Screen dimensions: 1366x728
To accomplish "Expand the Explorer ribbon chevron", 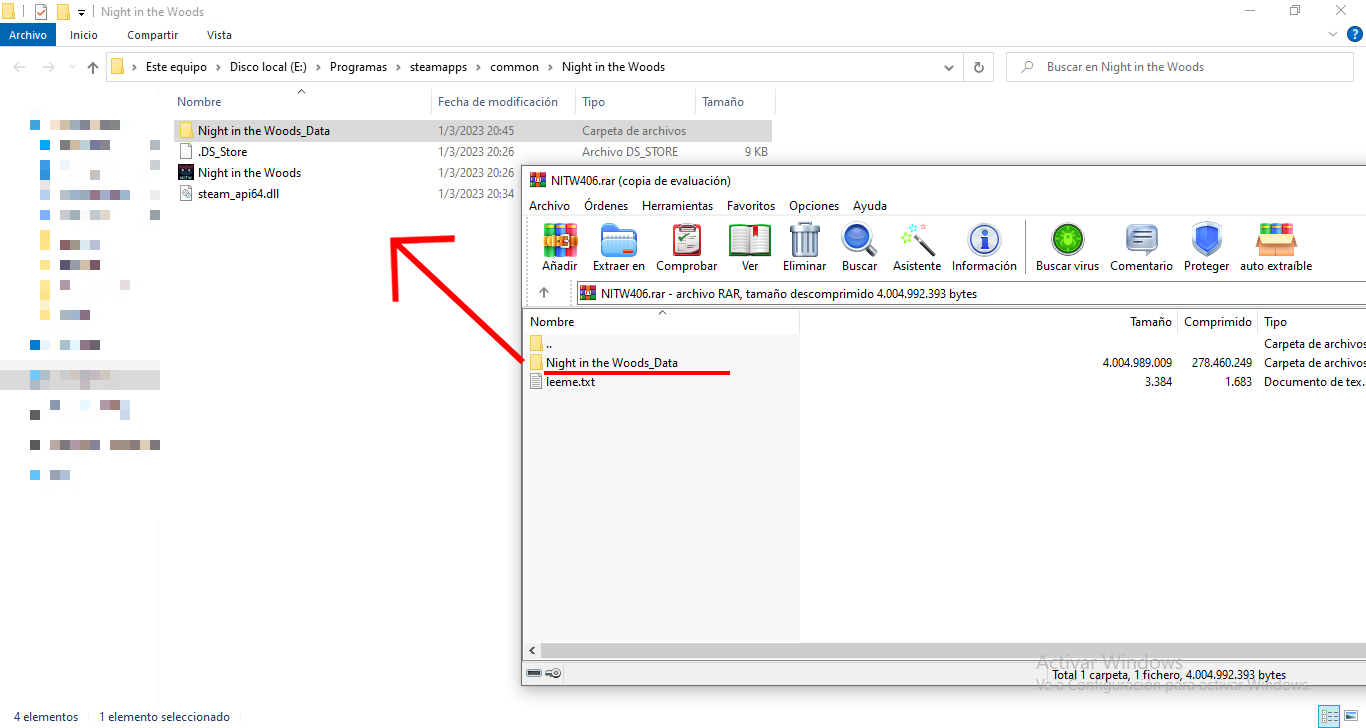I will (1331, 34).
